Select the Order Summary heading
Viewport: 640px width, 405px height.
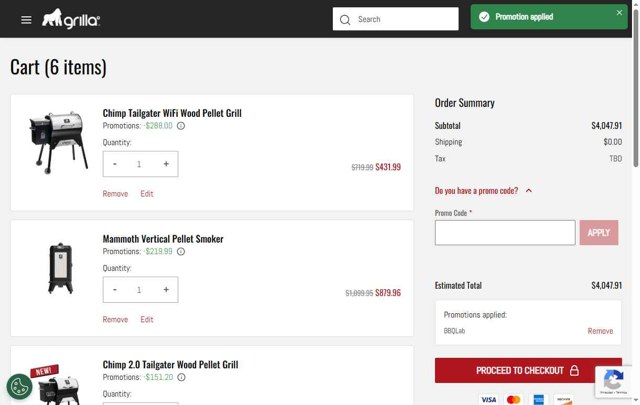[x=464, y=103]
